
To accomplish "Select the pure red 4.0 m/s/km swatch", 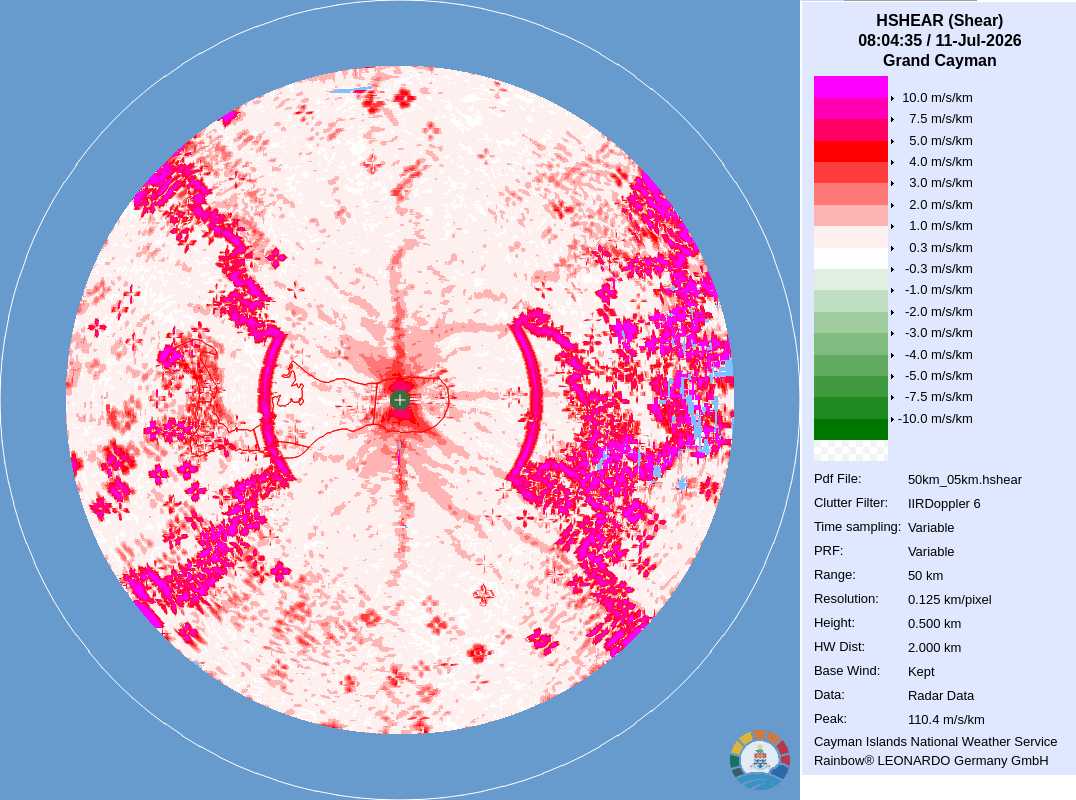I will (x=851, y=151).
